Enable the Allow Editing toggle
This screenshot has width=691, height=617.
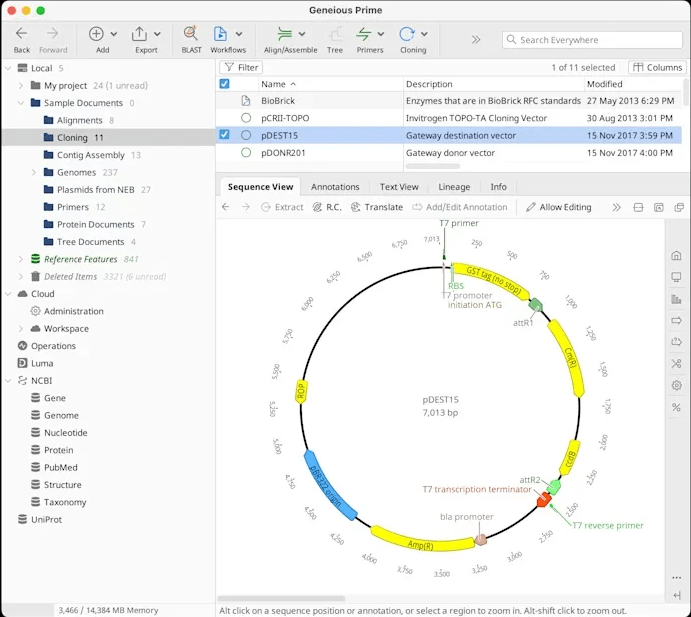coord(558,207)
